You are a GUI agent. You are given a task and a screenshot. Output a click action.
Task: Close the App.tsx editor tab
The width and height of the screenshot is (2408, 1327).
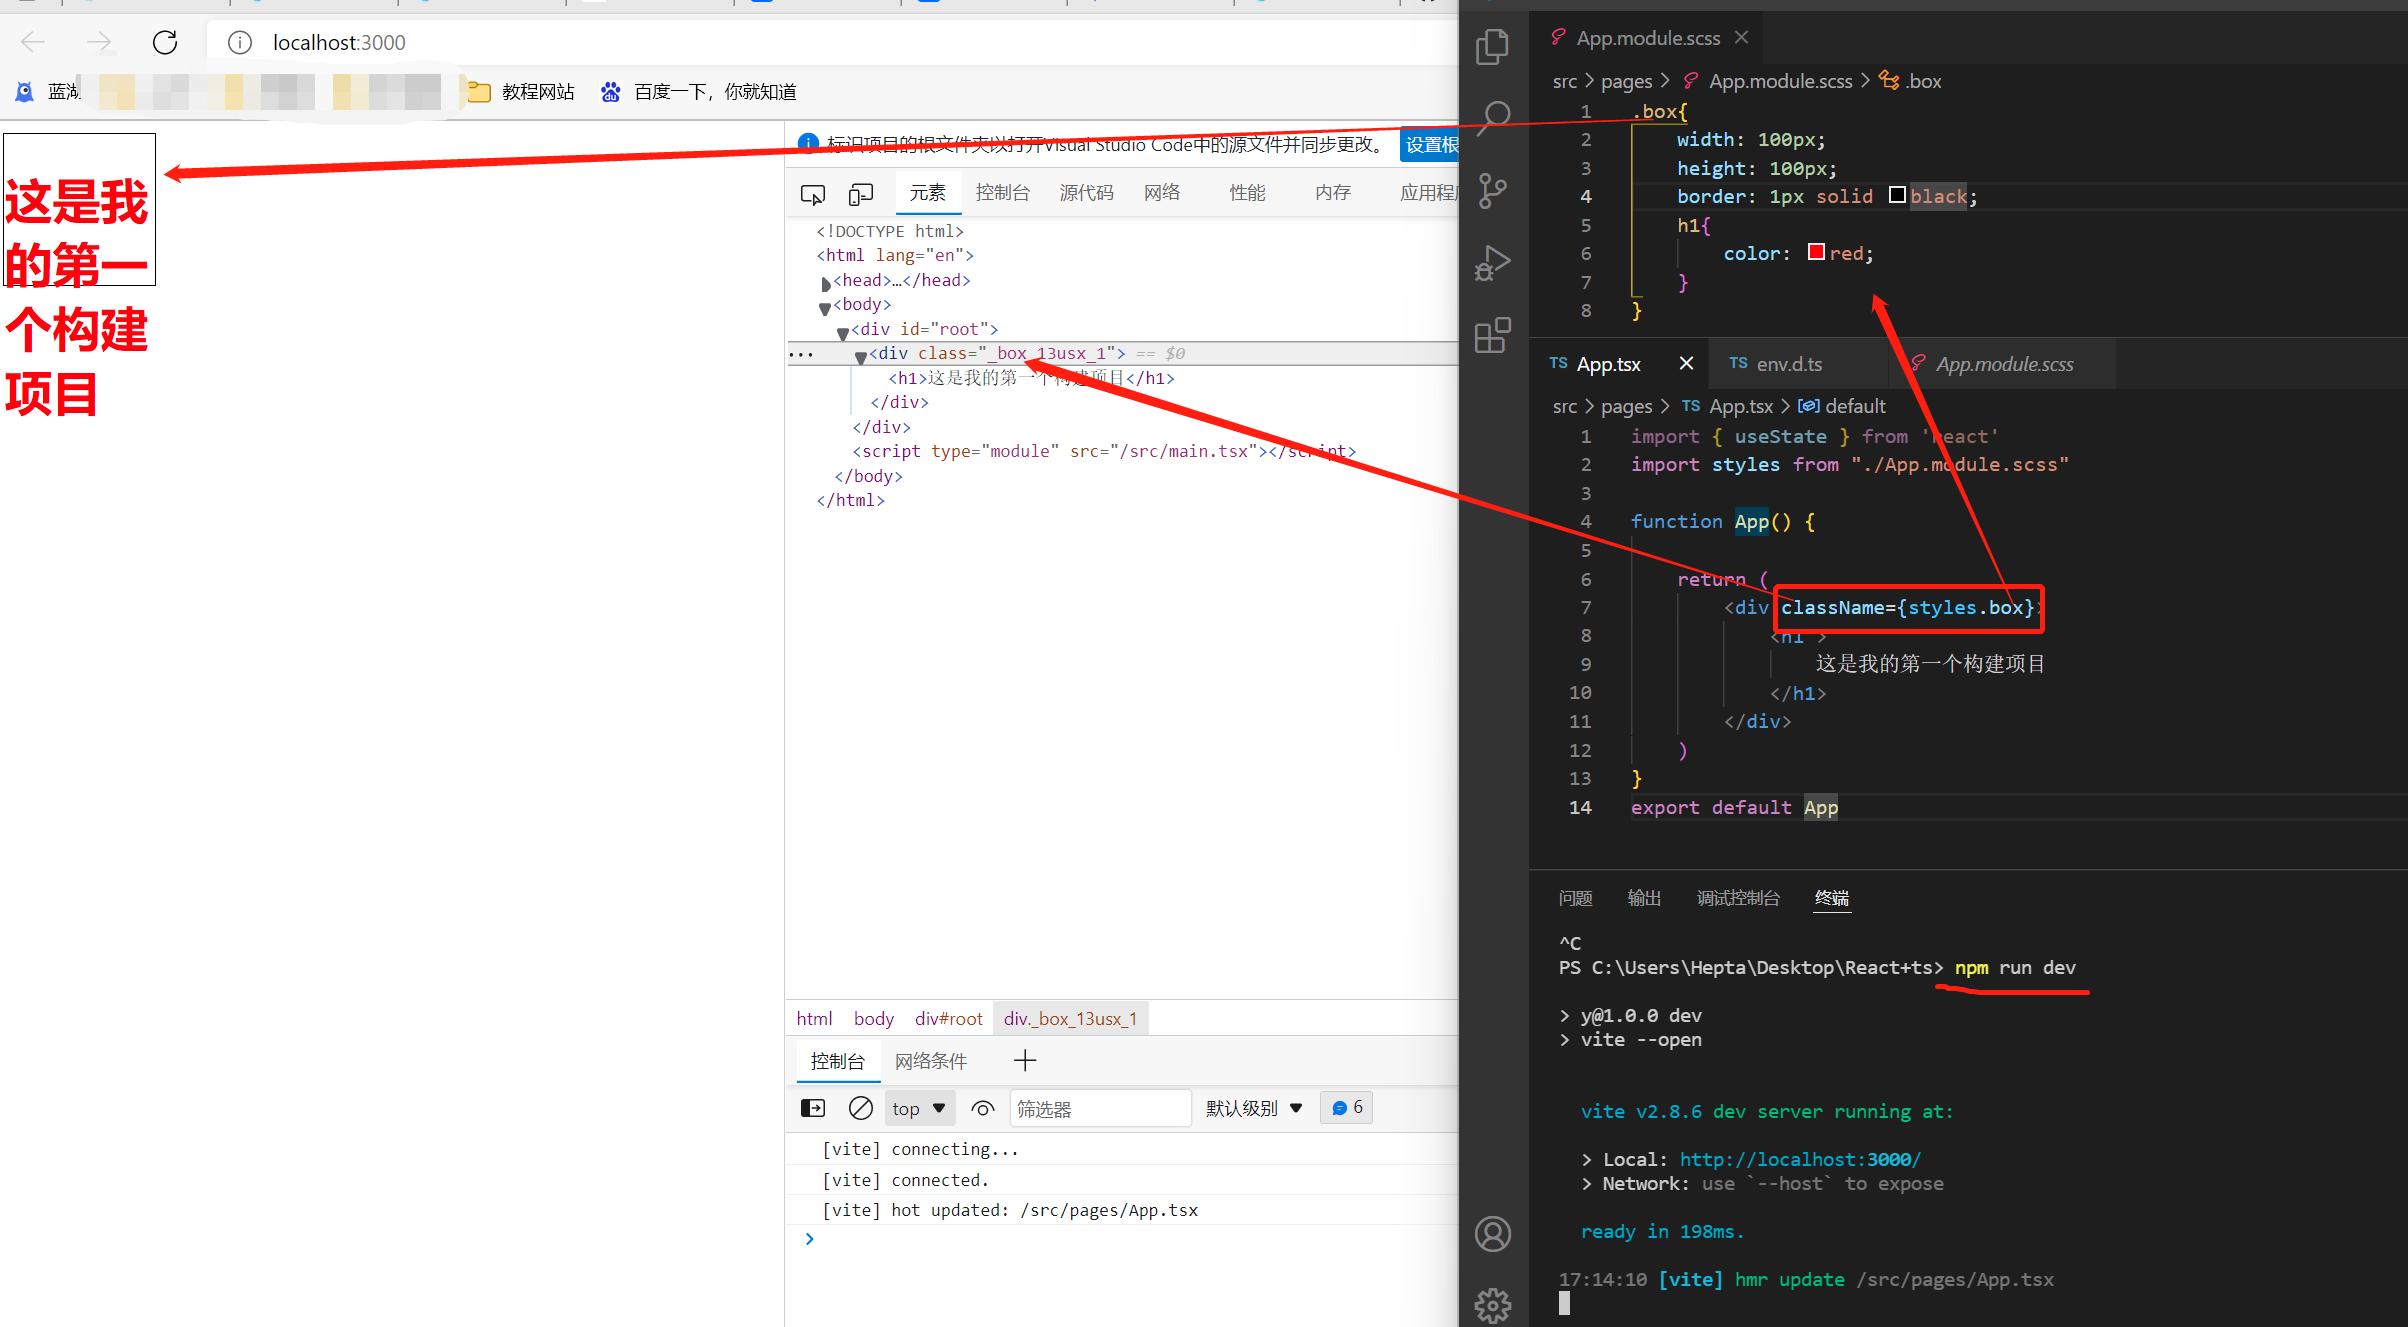click(x=1686, y=363)
